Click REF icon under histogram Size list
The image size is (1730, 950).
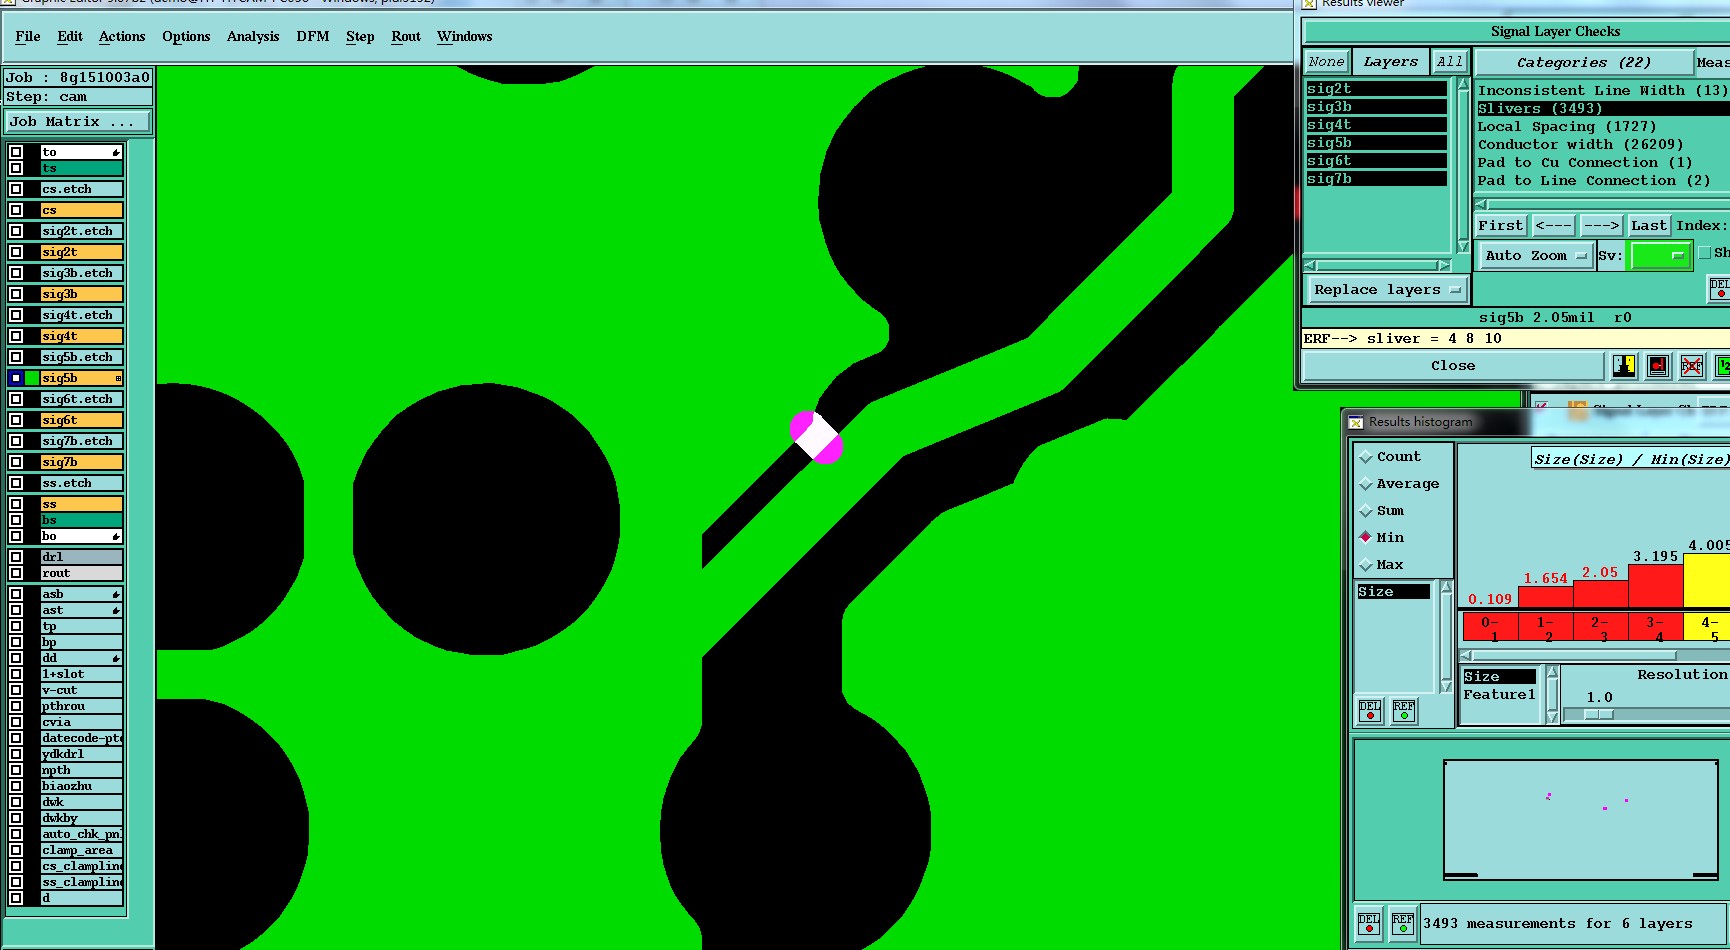coord(1404,711)
